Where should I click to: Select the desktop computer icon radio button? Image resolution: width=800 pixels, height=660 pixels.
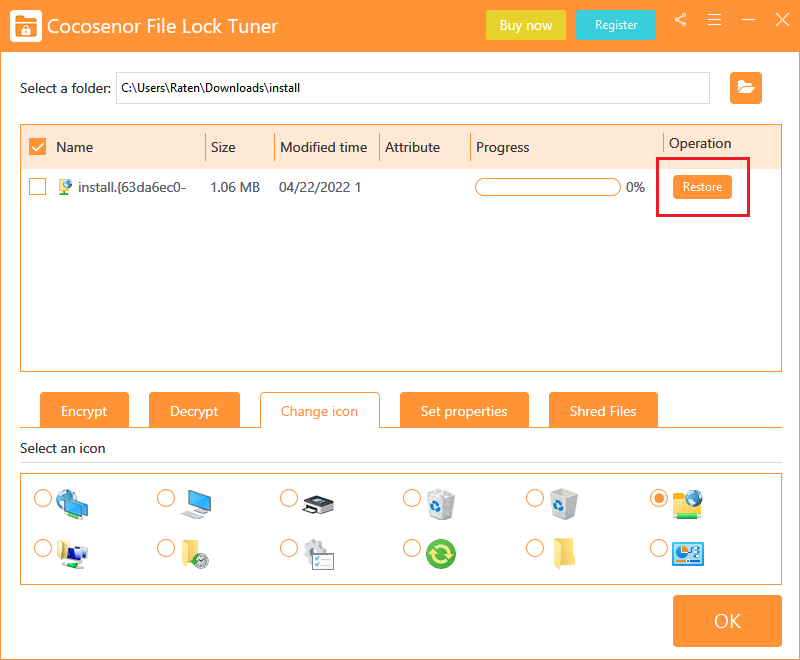pyautogui.click(x=166, y=498)
